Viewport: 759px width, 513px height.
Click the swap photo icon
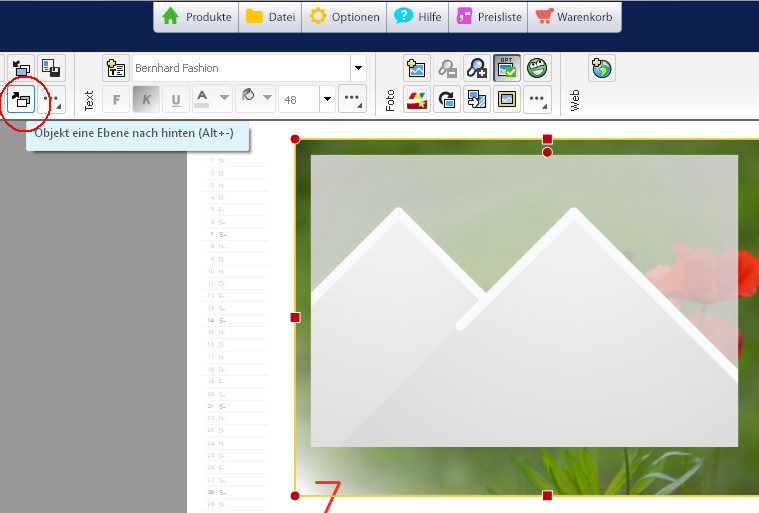coord(477,100)
